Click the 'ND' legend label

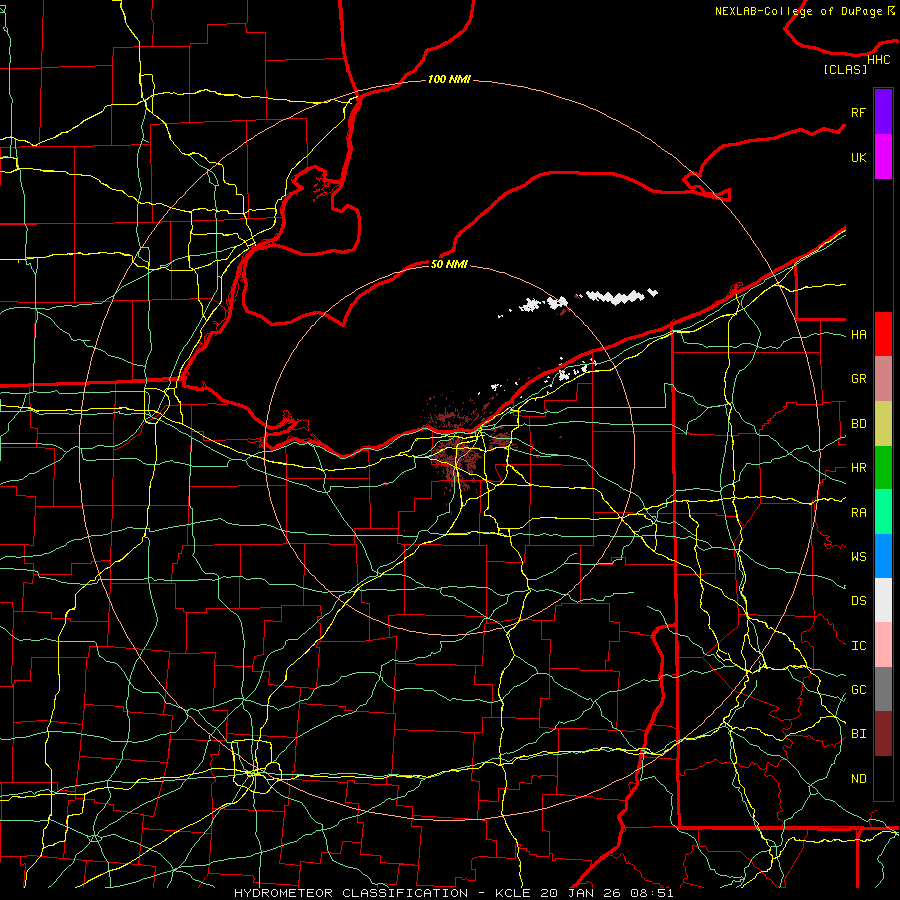[x=858, y=779]
